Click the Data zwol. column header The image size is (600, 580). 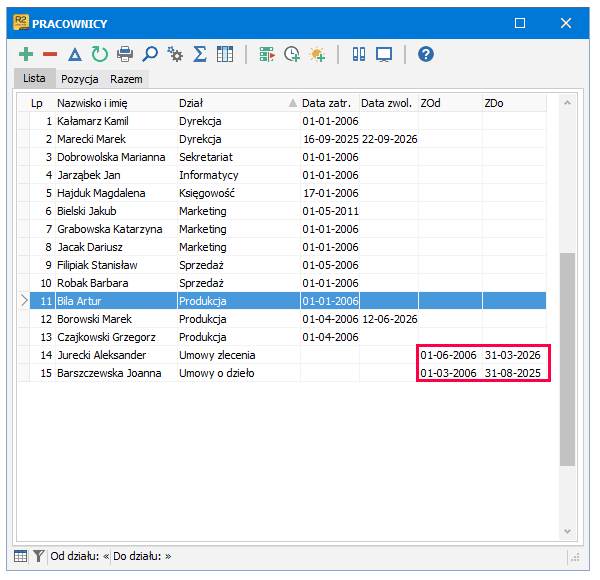point(389,103)
